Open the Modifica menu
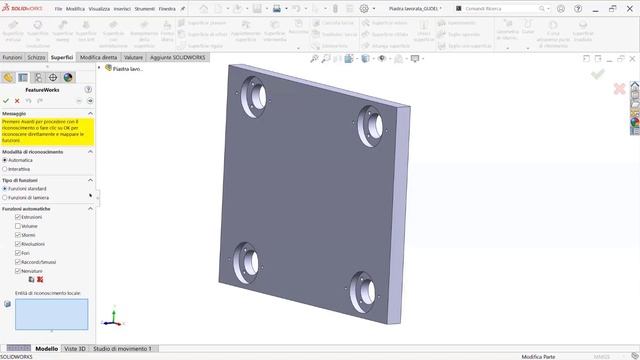 [x=76, y=9]
